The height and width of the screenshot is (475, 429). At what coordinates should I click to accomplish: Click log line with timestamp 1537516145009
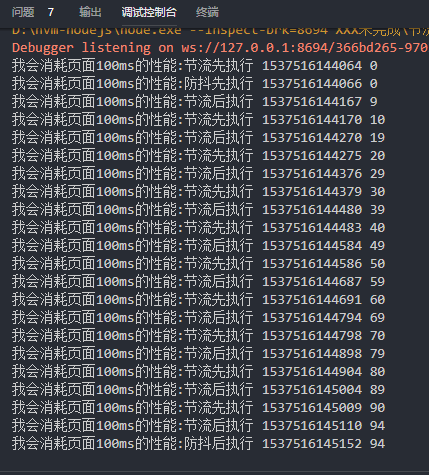[198, 408]
